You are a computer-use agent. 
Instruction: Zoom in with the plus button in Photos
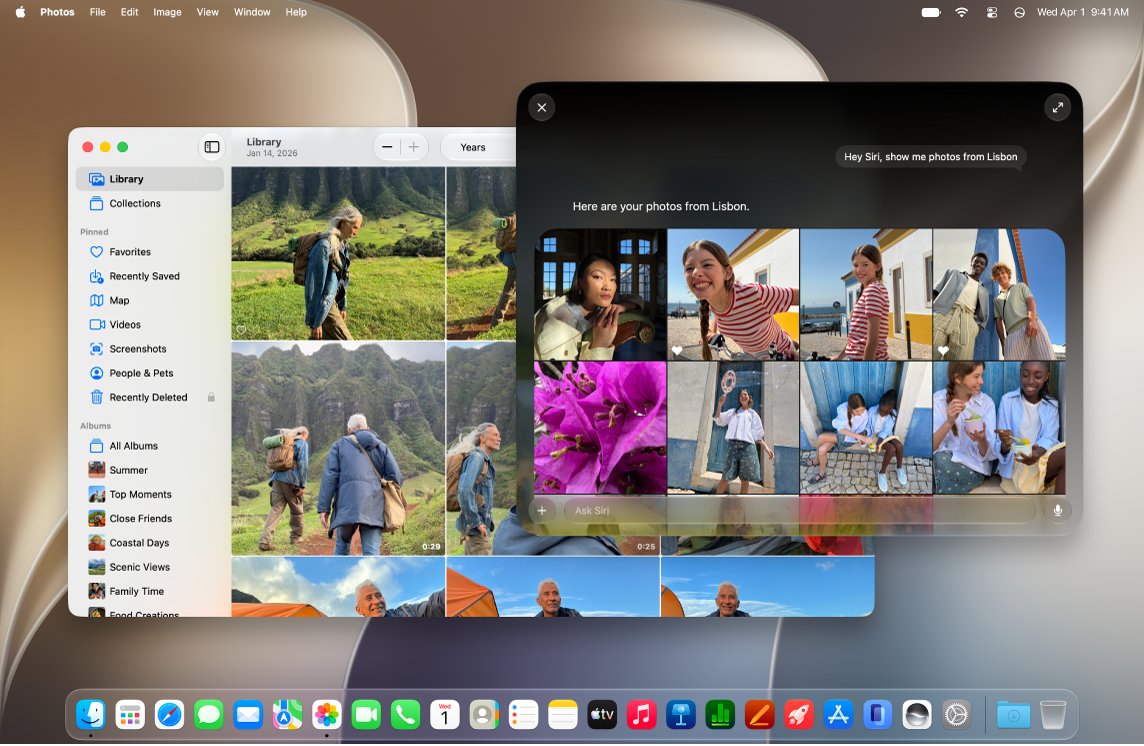tap(414, 147)
